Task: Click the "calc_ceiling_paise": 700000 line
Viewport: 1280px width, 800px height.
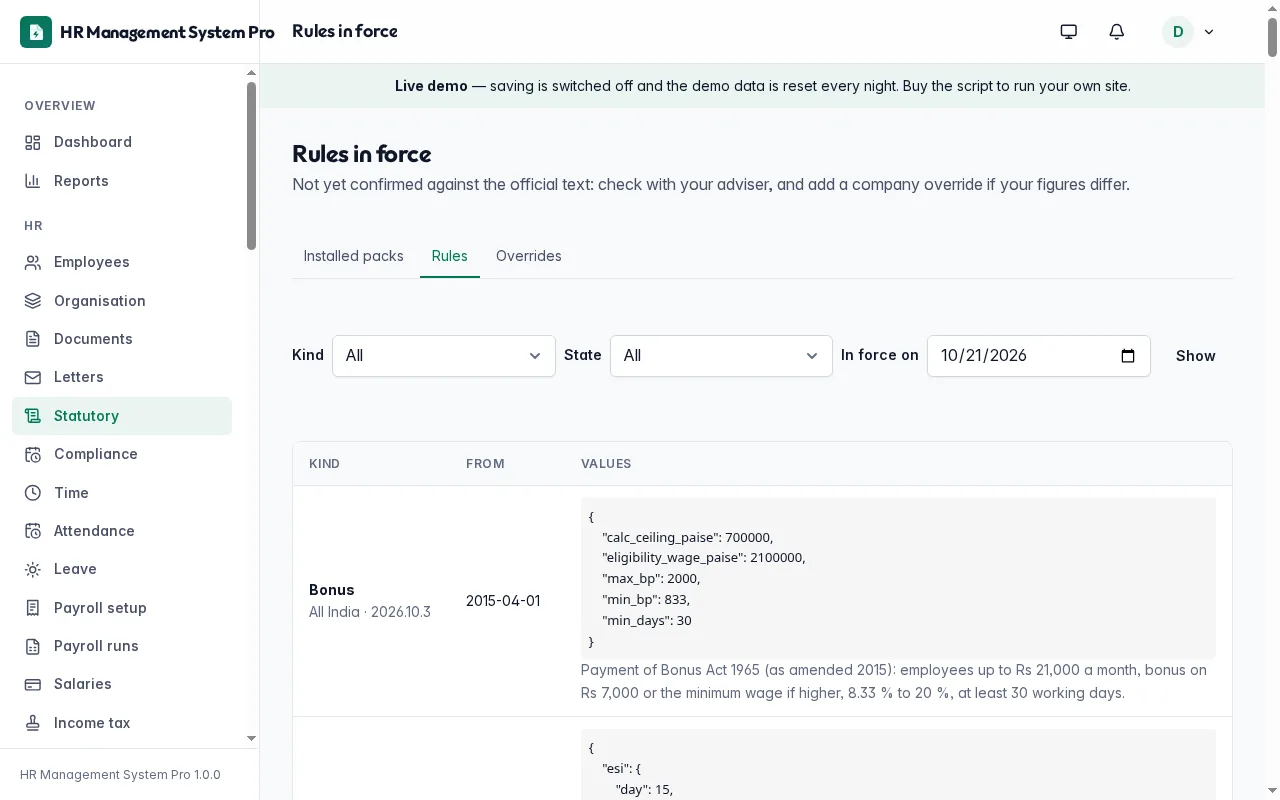Action: [687, 537]
